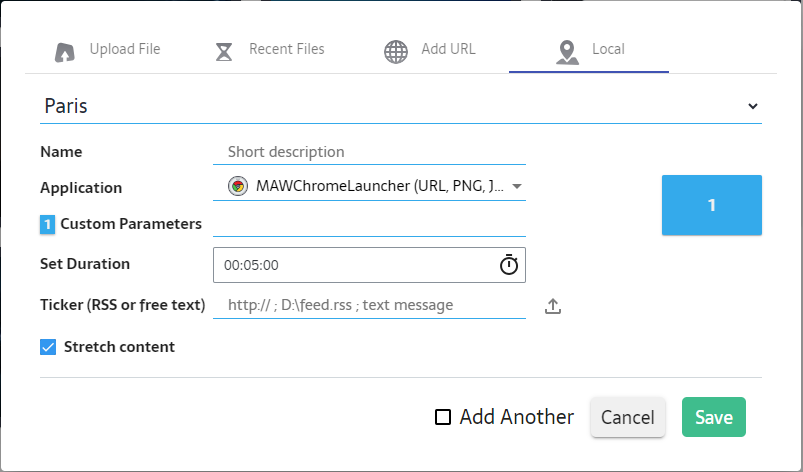Image resolution: width=803 pixels, height=472 pixels.
Task: Expand the Paris location dropdown
Action: click(x=752, y=106)
